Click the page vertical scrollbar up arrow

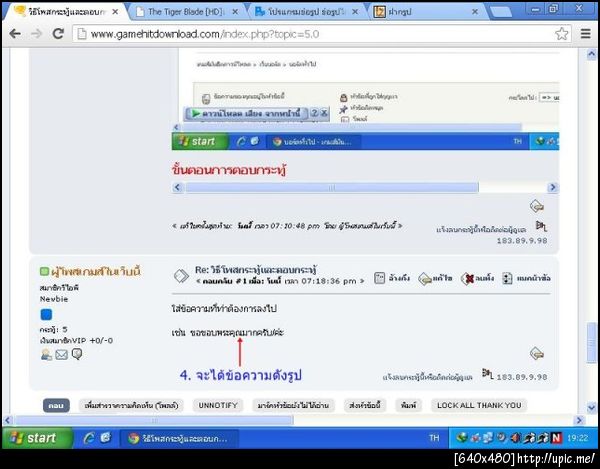591,55
